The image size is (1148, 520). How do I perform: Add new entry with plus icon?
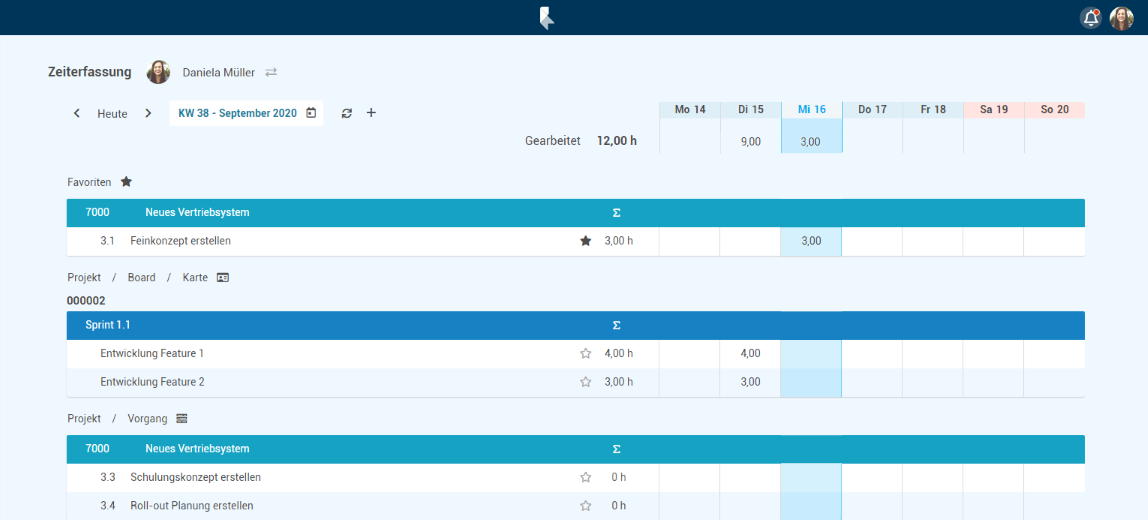click(x=371, y=113)
